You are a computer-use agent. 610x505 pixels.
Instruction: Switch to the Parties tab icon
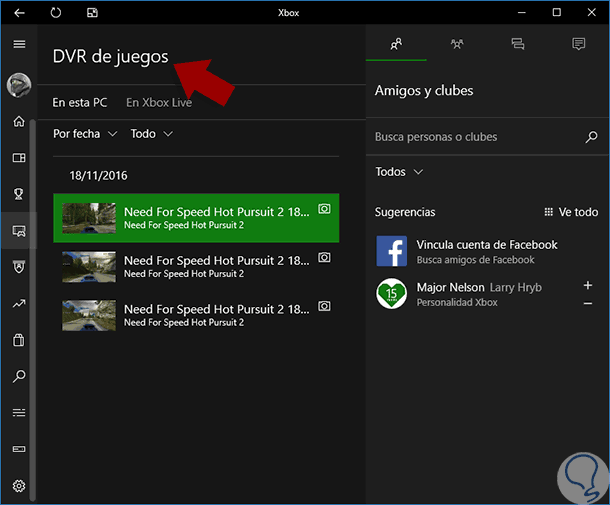[457, 44]
